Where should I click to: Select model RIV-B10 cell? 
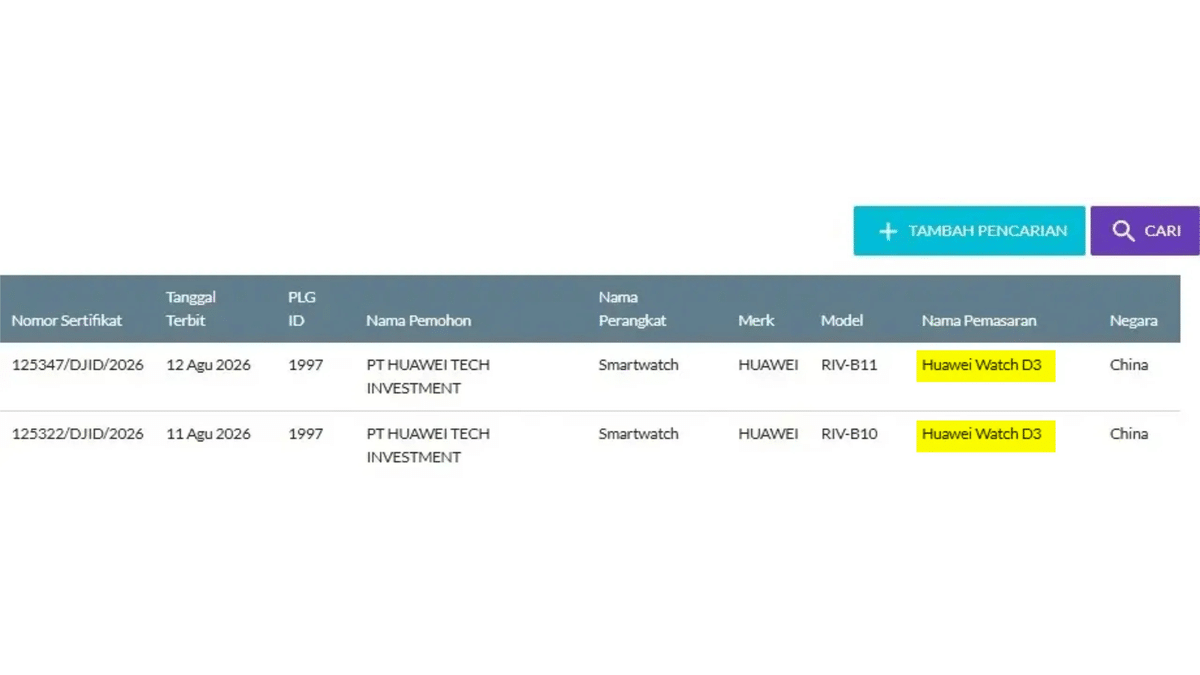click(849, 434)
